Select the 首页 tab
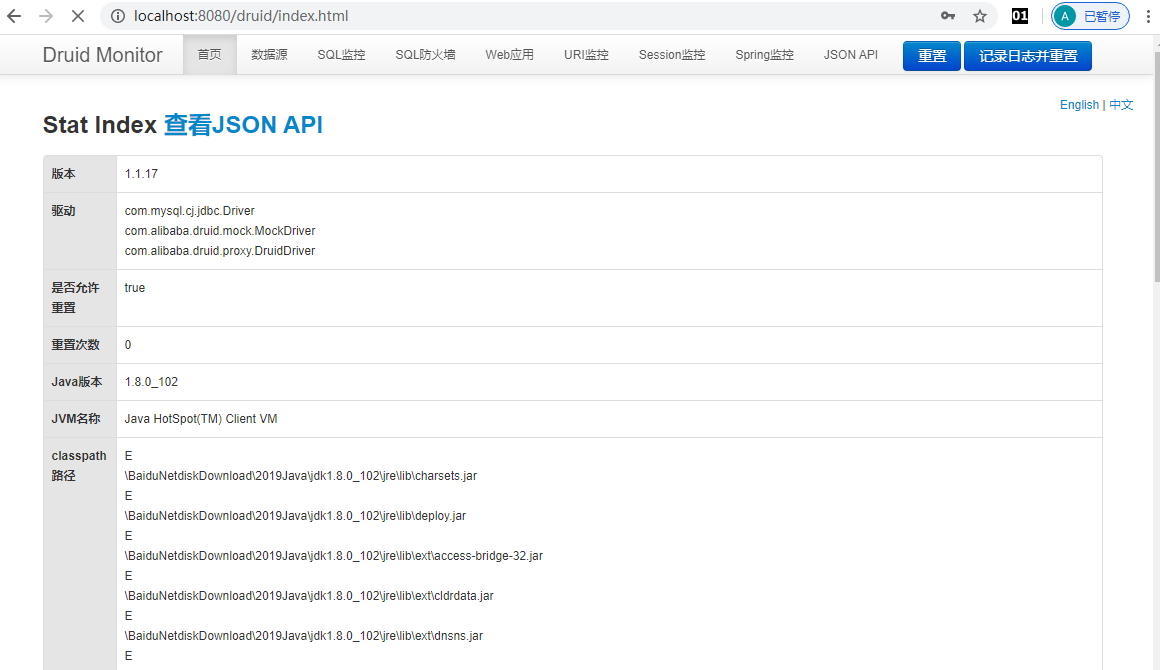This screenshot has width=1160, height=670. (x=209, y=55)
